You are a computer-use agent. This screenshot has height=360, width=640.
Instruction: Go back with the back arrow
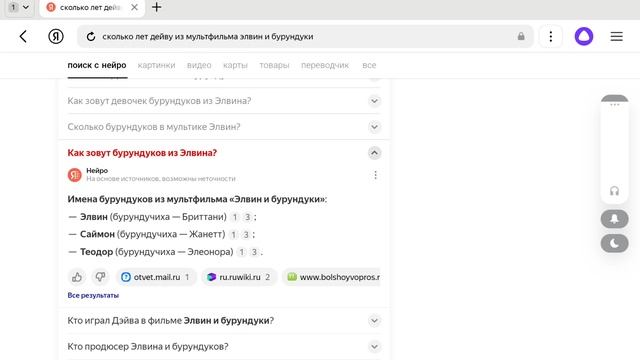pos(23,37)
